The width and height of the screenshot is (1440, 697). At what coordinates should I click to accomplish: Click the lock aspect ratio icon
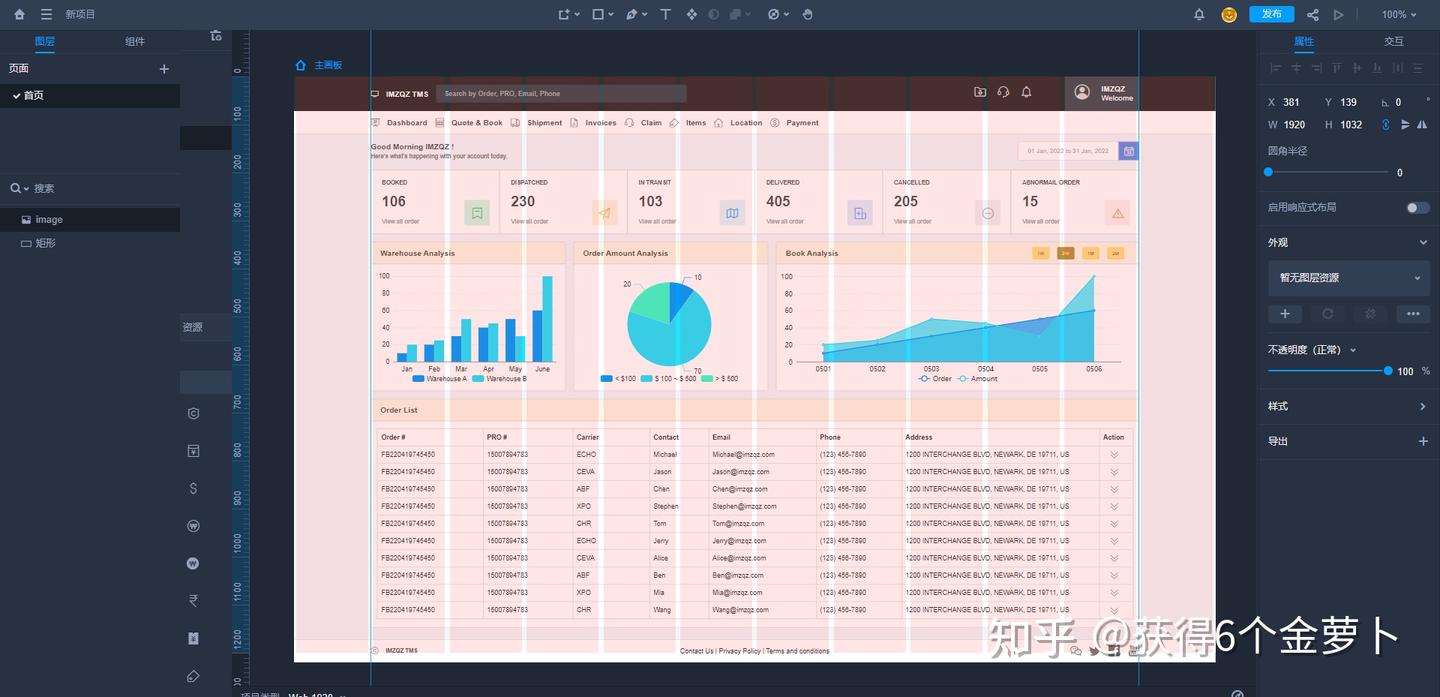coord(1386,125)
